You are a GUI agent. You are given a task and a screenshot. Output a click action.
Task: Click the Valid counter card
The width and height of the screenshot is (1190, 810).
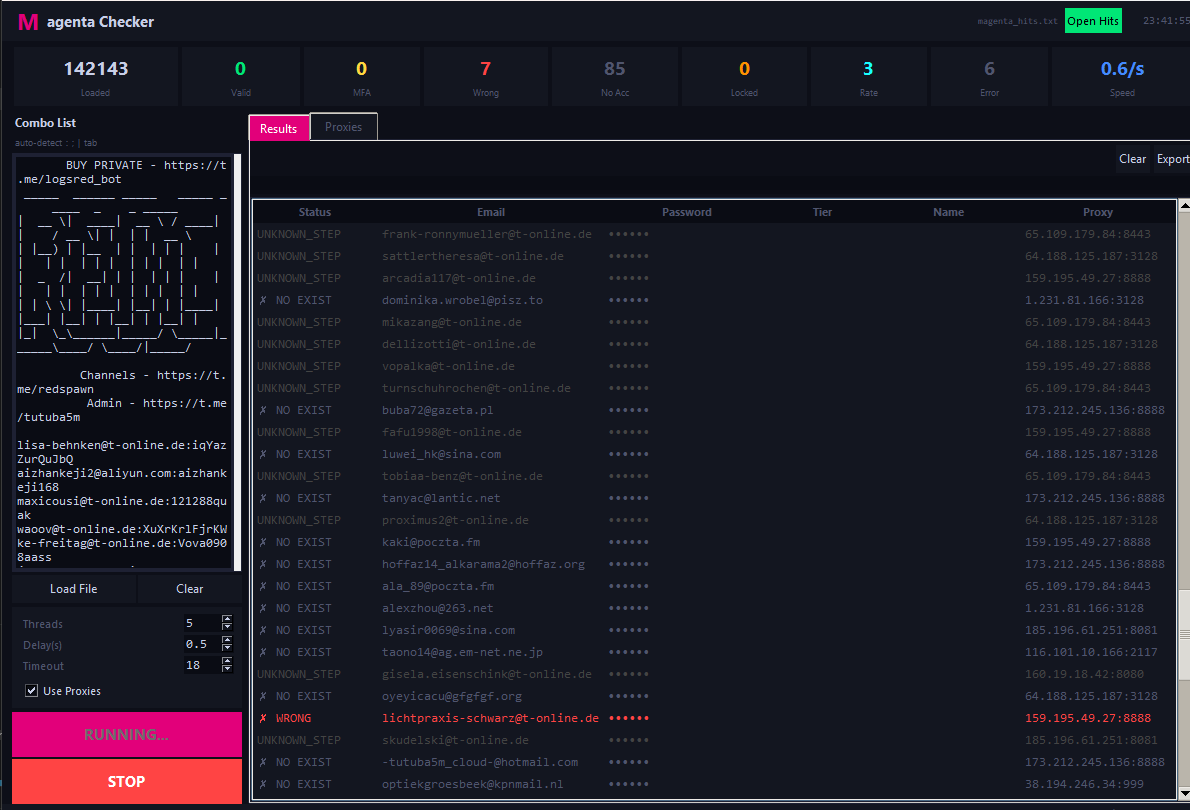tap(241, 77)
